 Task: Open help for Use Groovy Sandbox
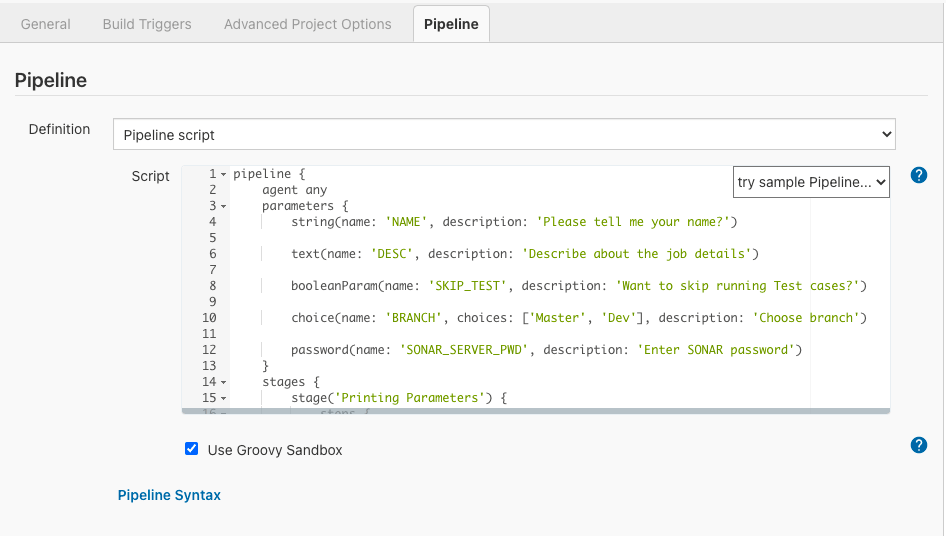point(919,445)
